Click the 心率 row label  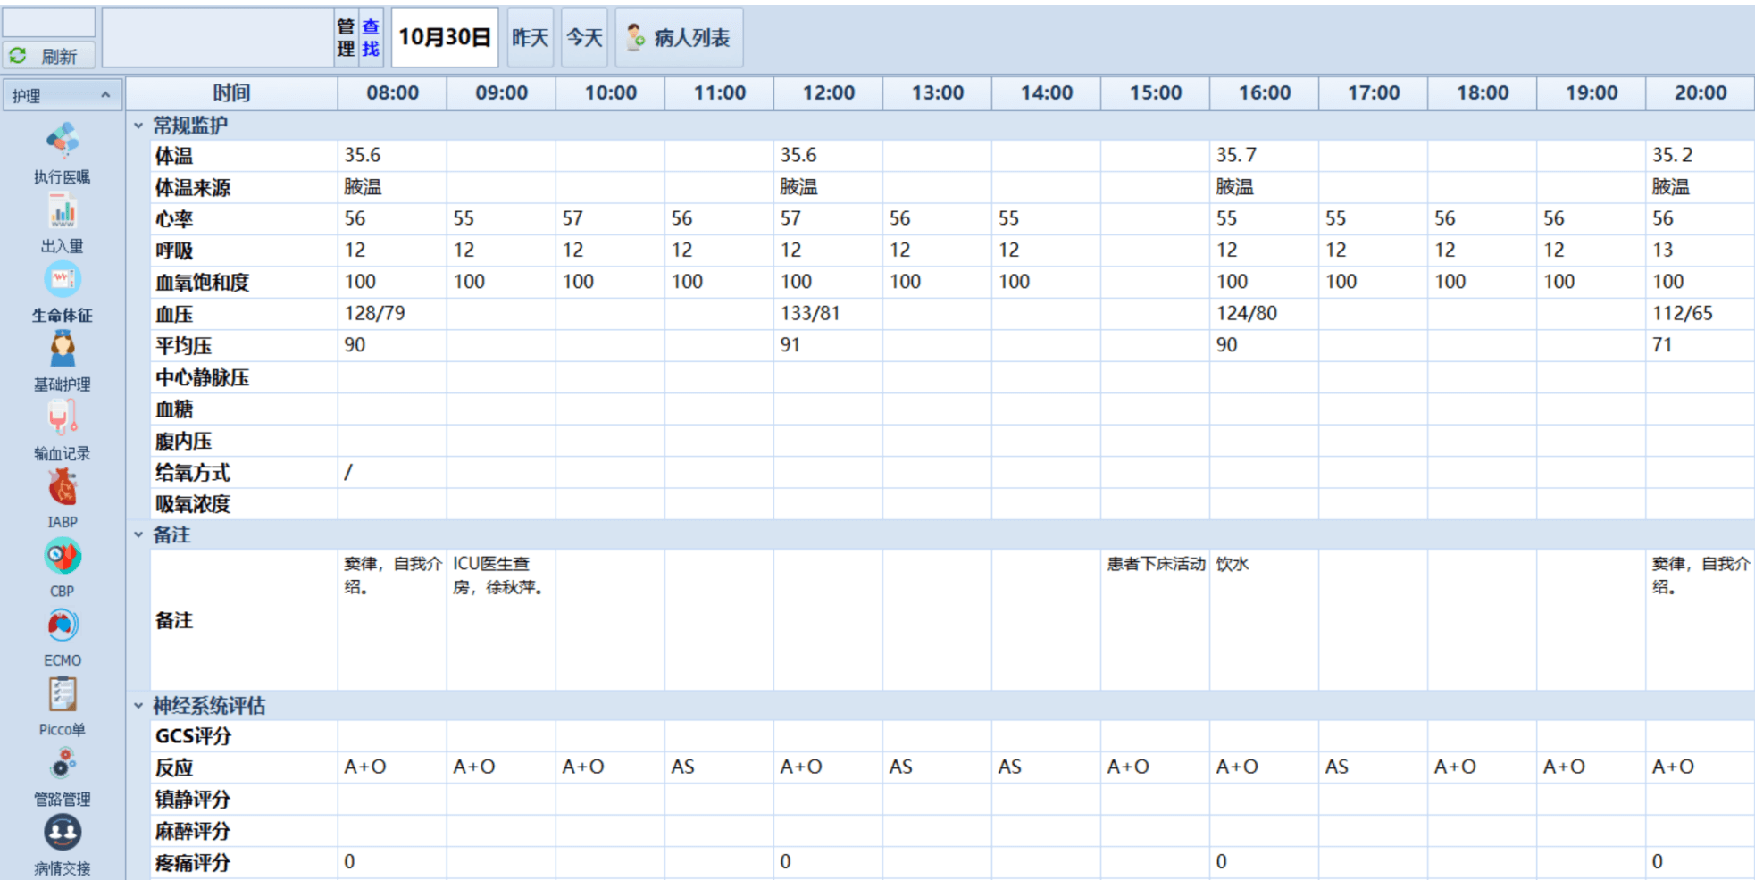[x=174, y=219]
